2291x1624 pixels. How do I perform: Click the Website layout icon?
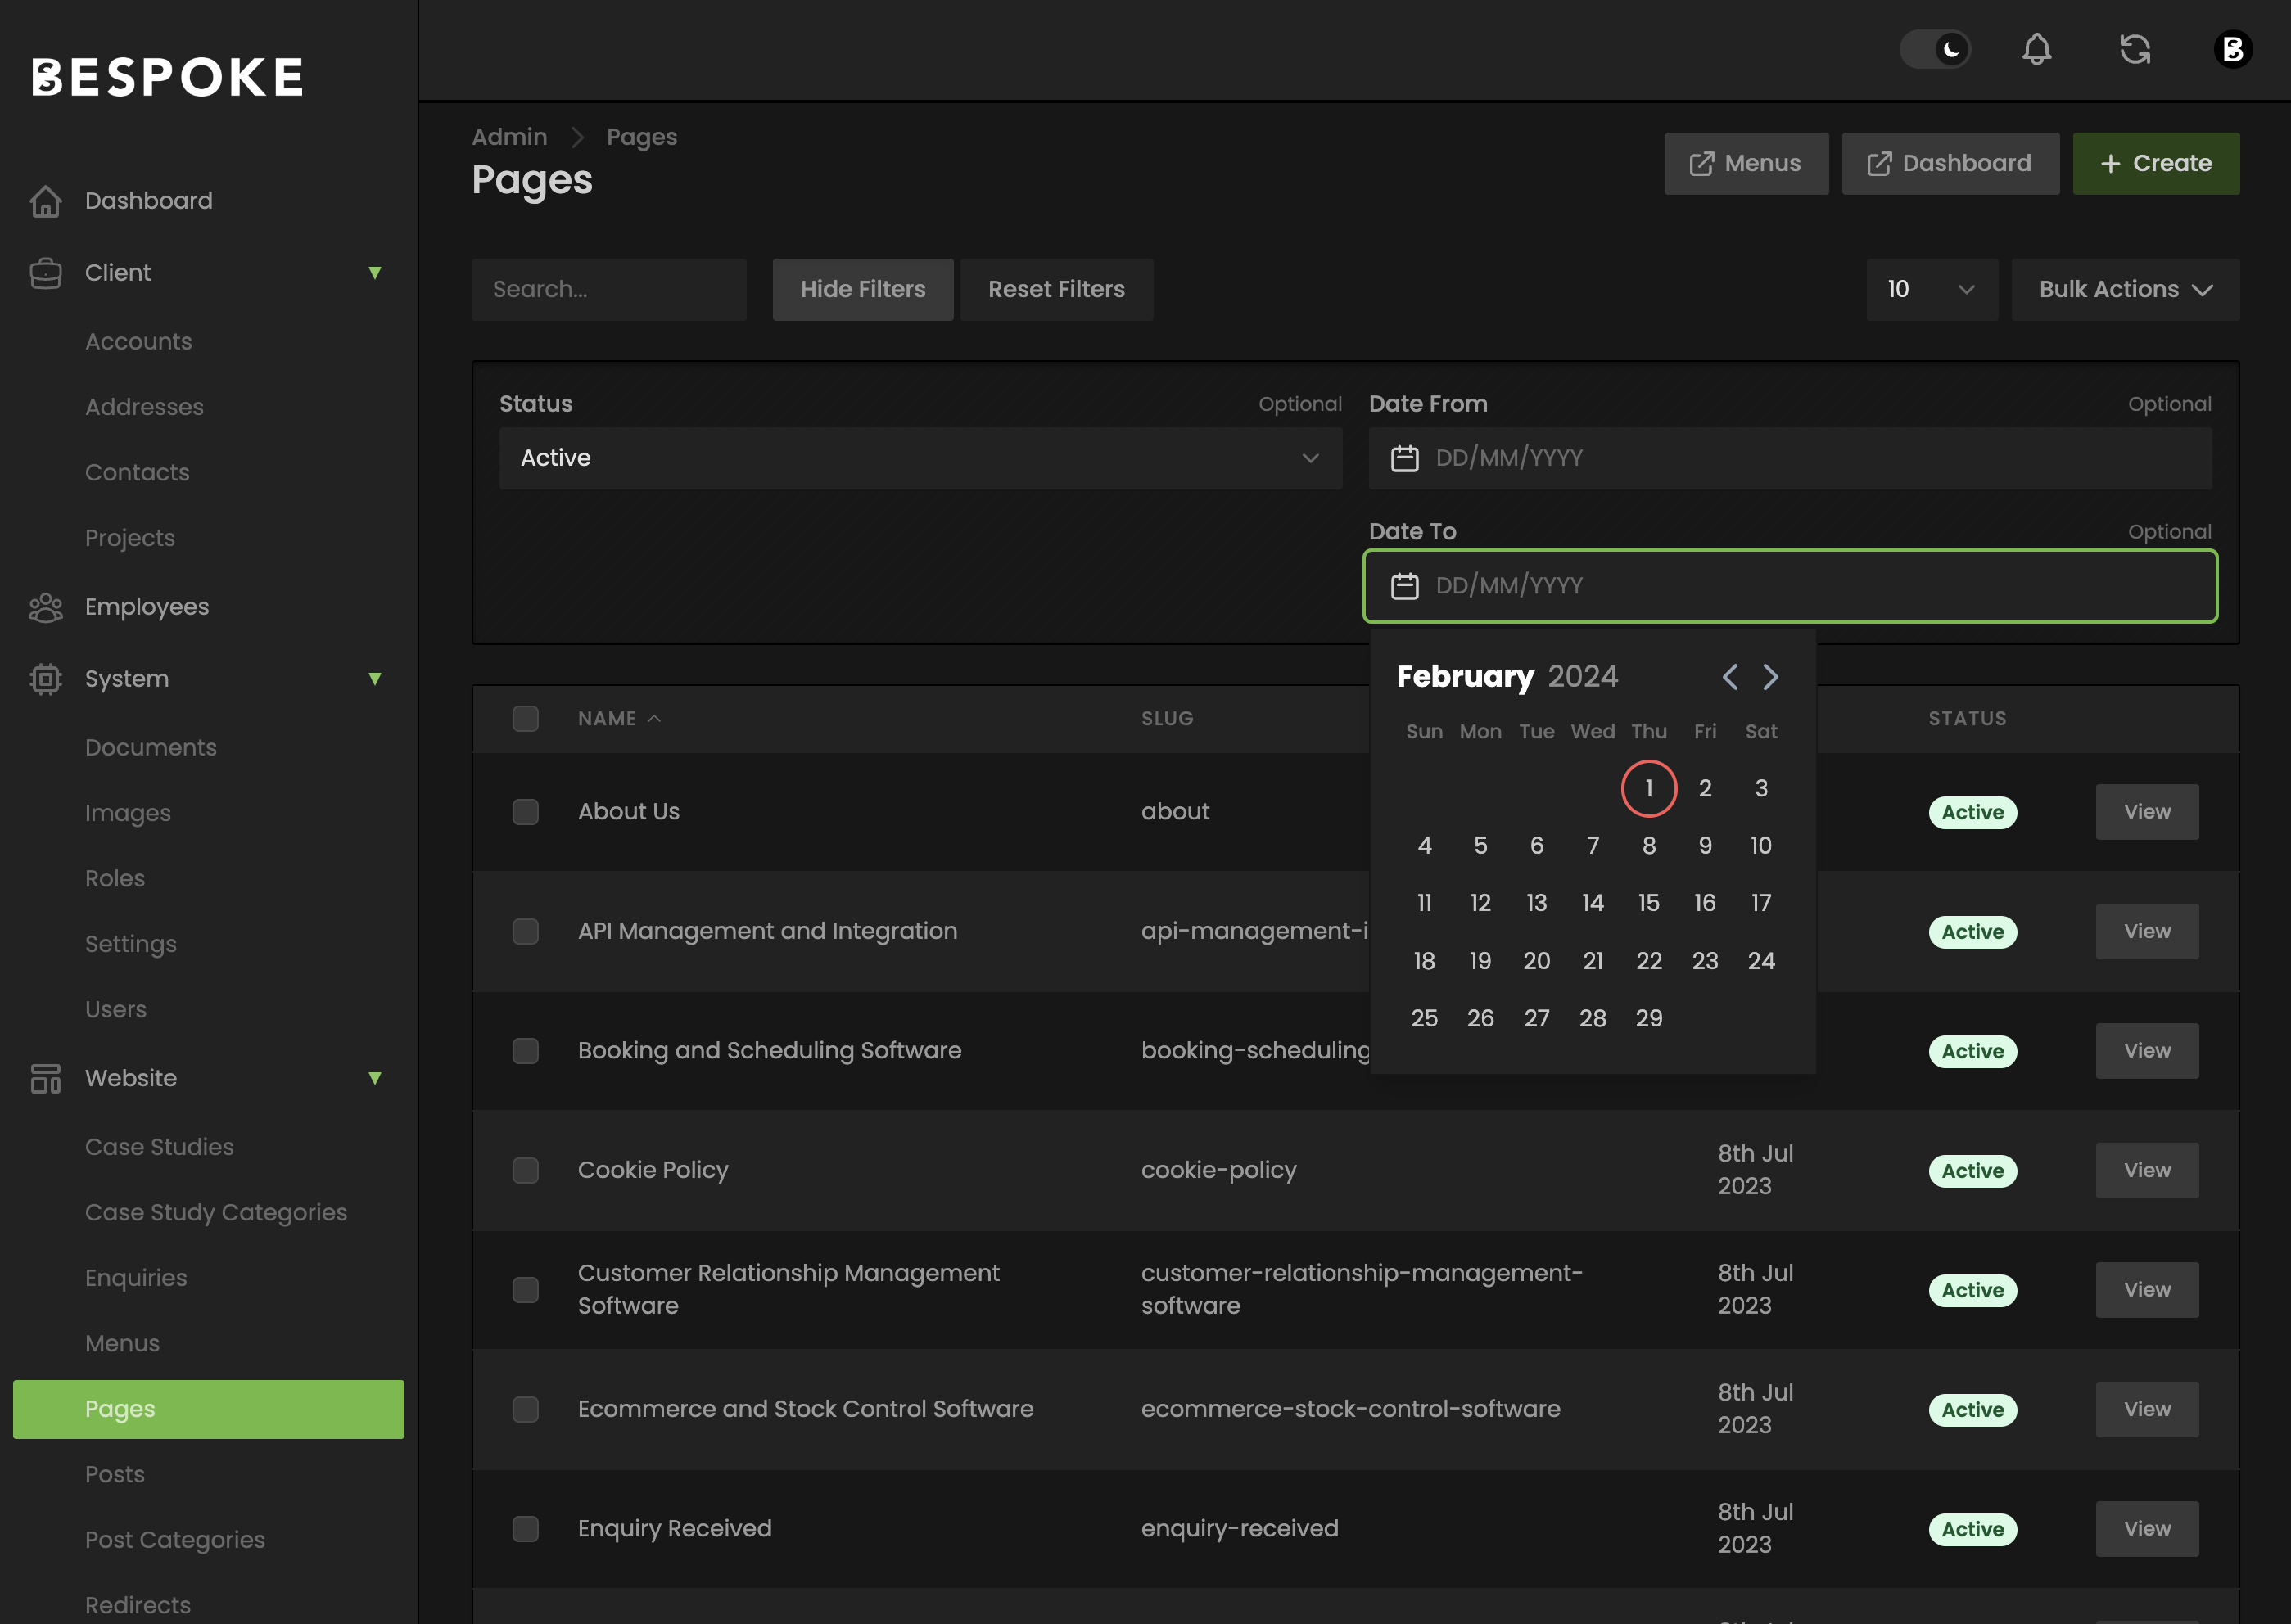click(46, 1079)
